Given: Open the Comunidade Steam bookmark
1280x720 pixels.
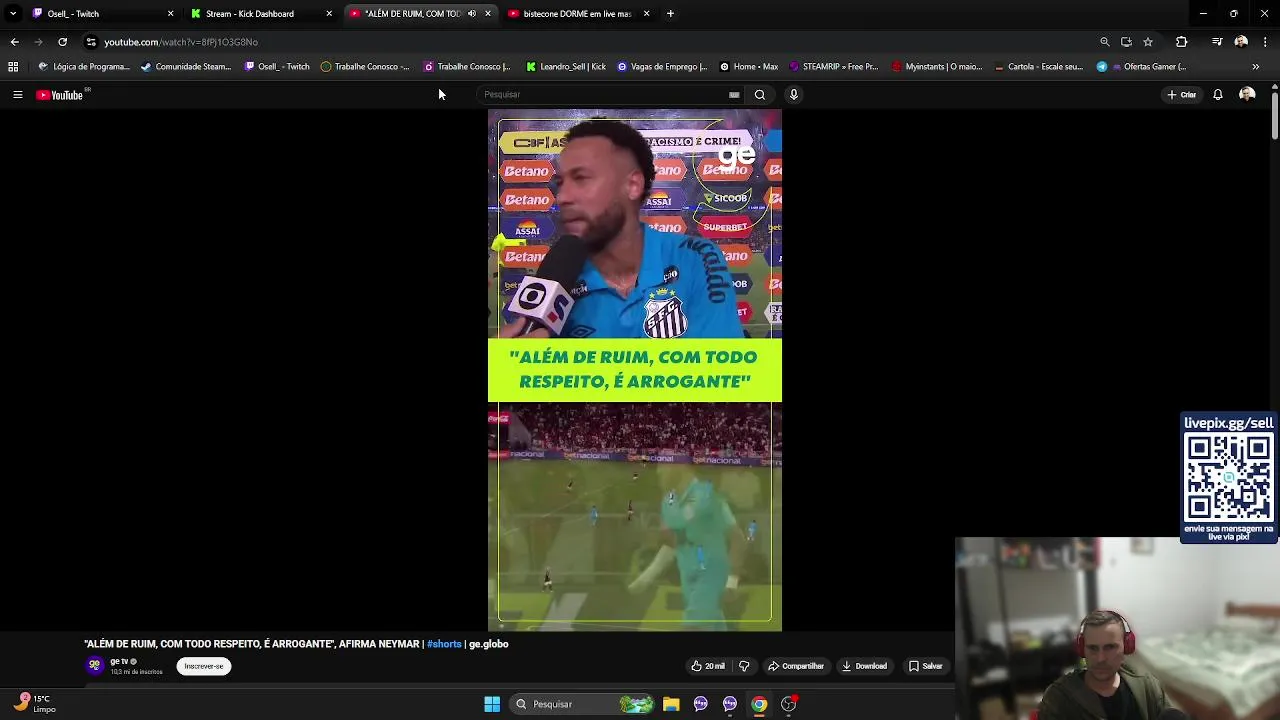Looking at the screenshot, I should pyautogui.click(x=186, y=67).
